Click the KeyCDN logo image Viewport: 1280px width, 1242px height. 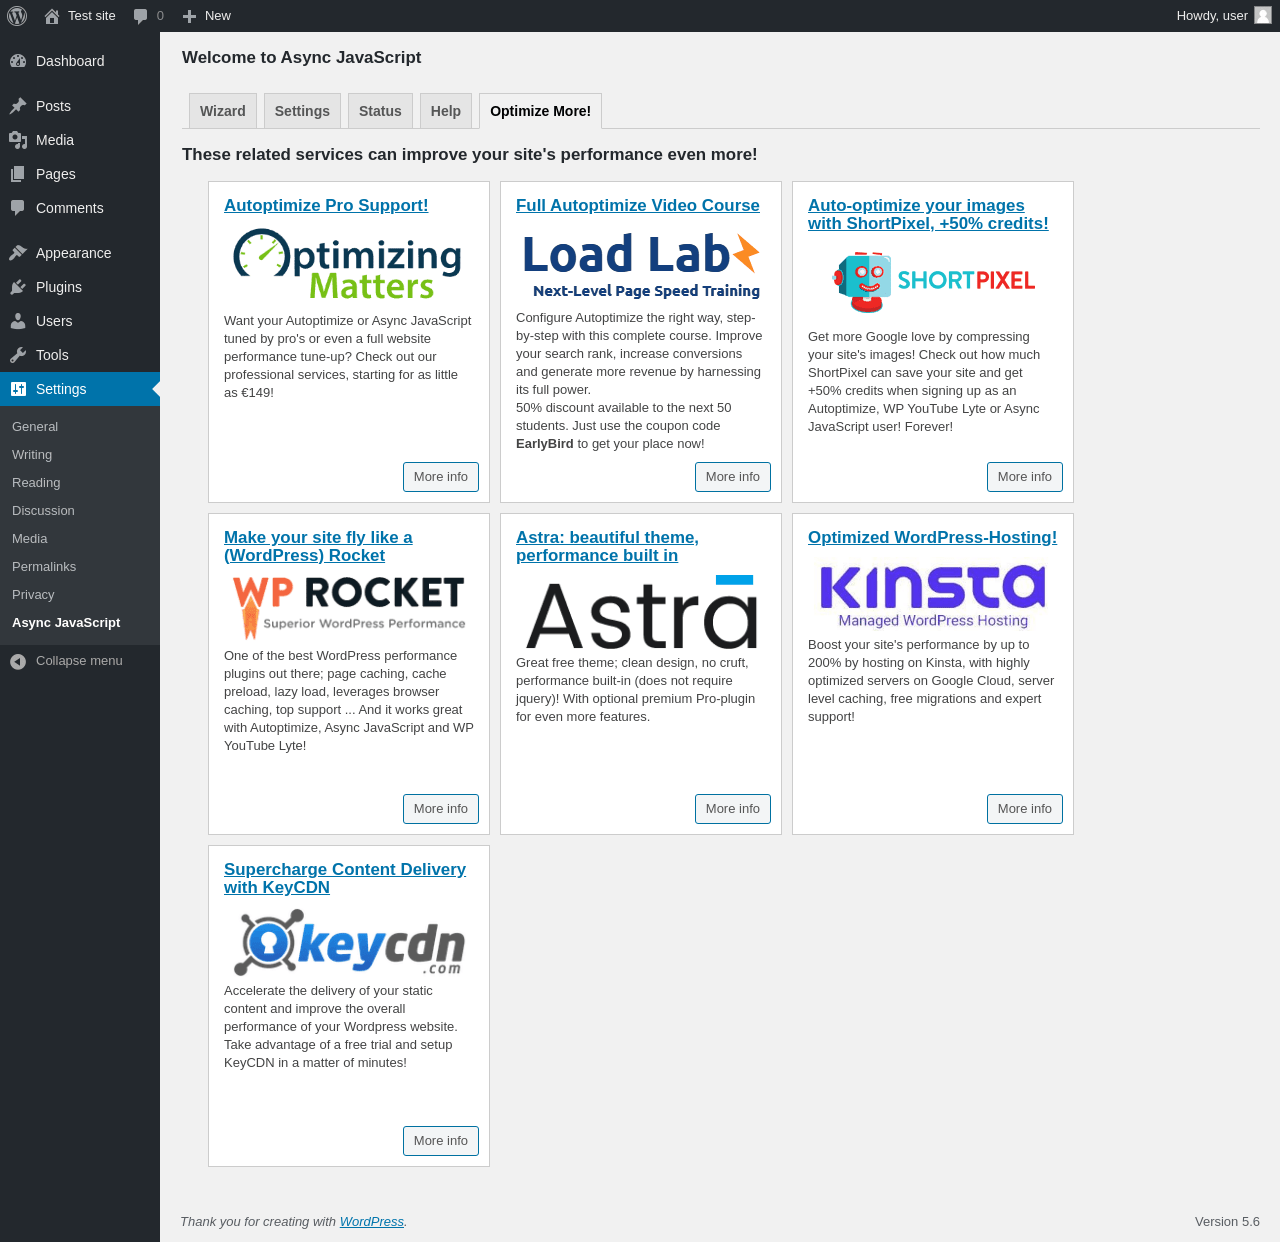pos(349,943)
